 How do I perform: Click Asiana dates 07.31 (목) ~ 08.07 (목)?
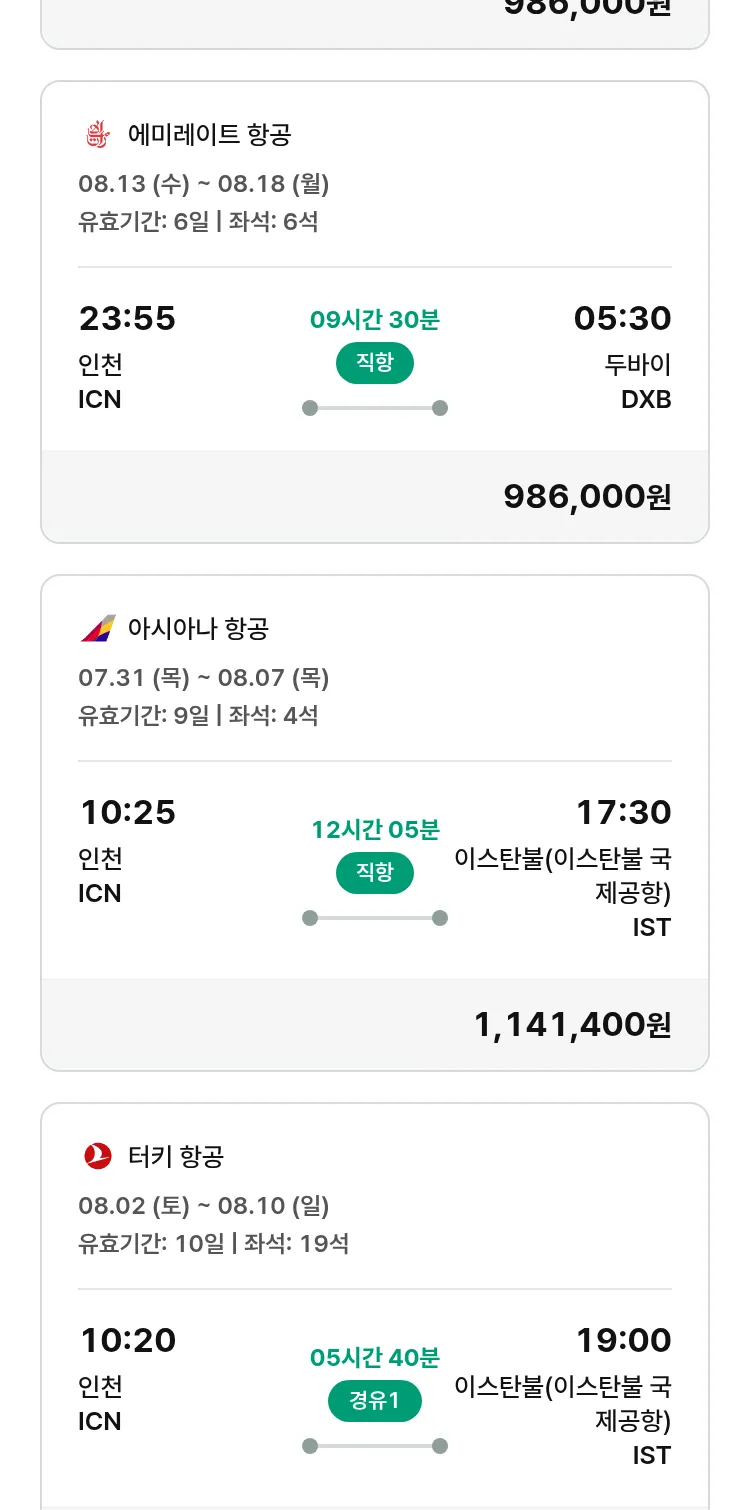pyautogui.click(x=204, y=678)
